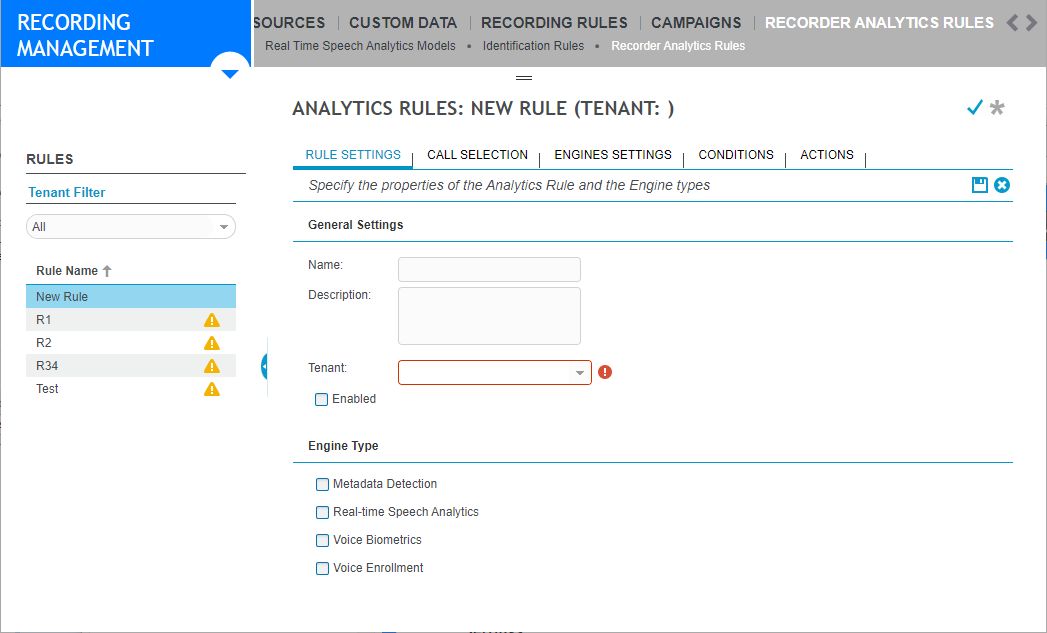The height and width of the screenshot is (633, 1047).
Task: Open the Tenant dropdown in General Settings
Action: pos(580,371)
